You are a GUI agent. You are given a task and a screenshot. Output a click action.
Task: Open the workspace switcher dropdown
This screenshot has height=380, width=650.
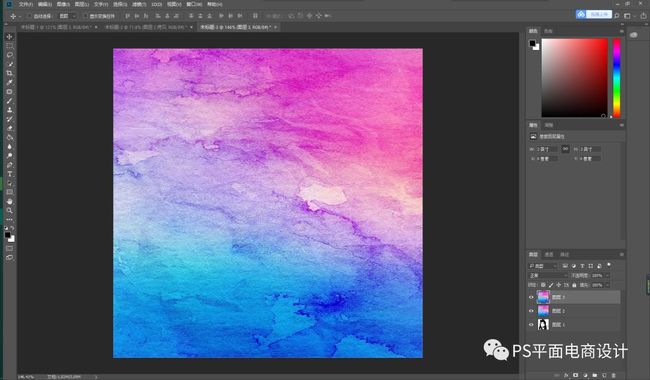[629, 16]
